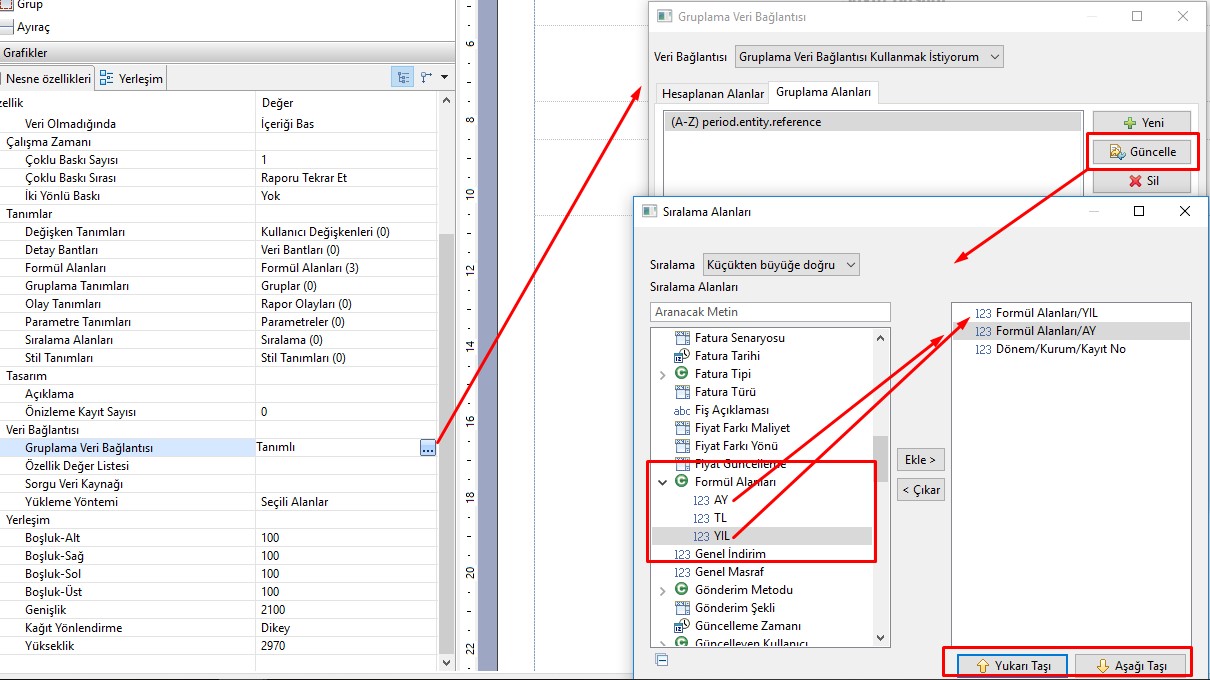Expand the Fatura Tipi tree node
This screenshot has height=680, width=1210.
[x=662, y=374]
